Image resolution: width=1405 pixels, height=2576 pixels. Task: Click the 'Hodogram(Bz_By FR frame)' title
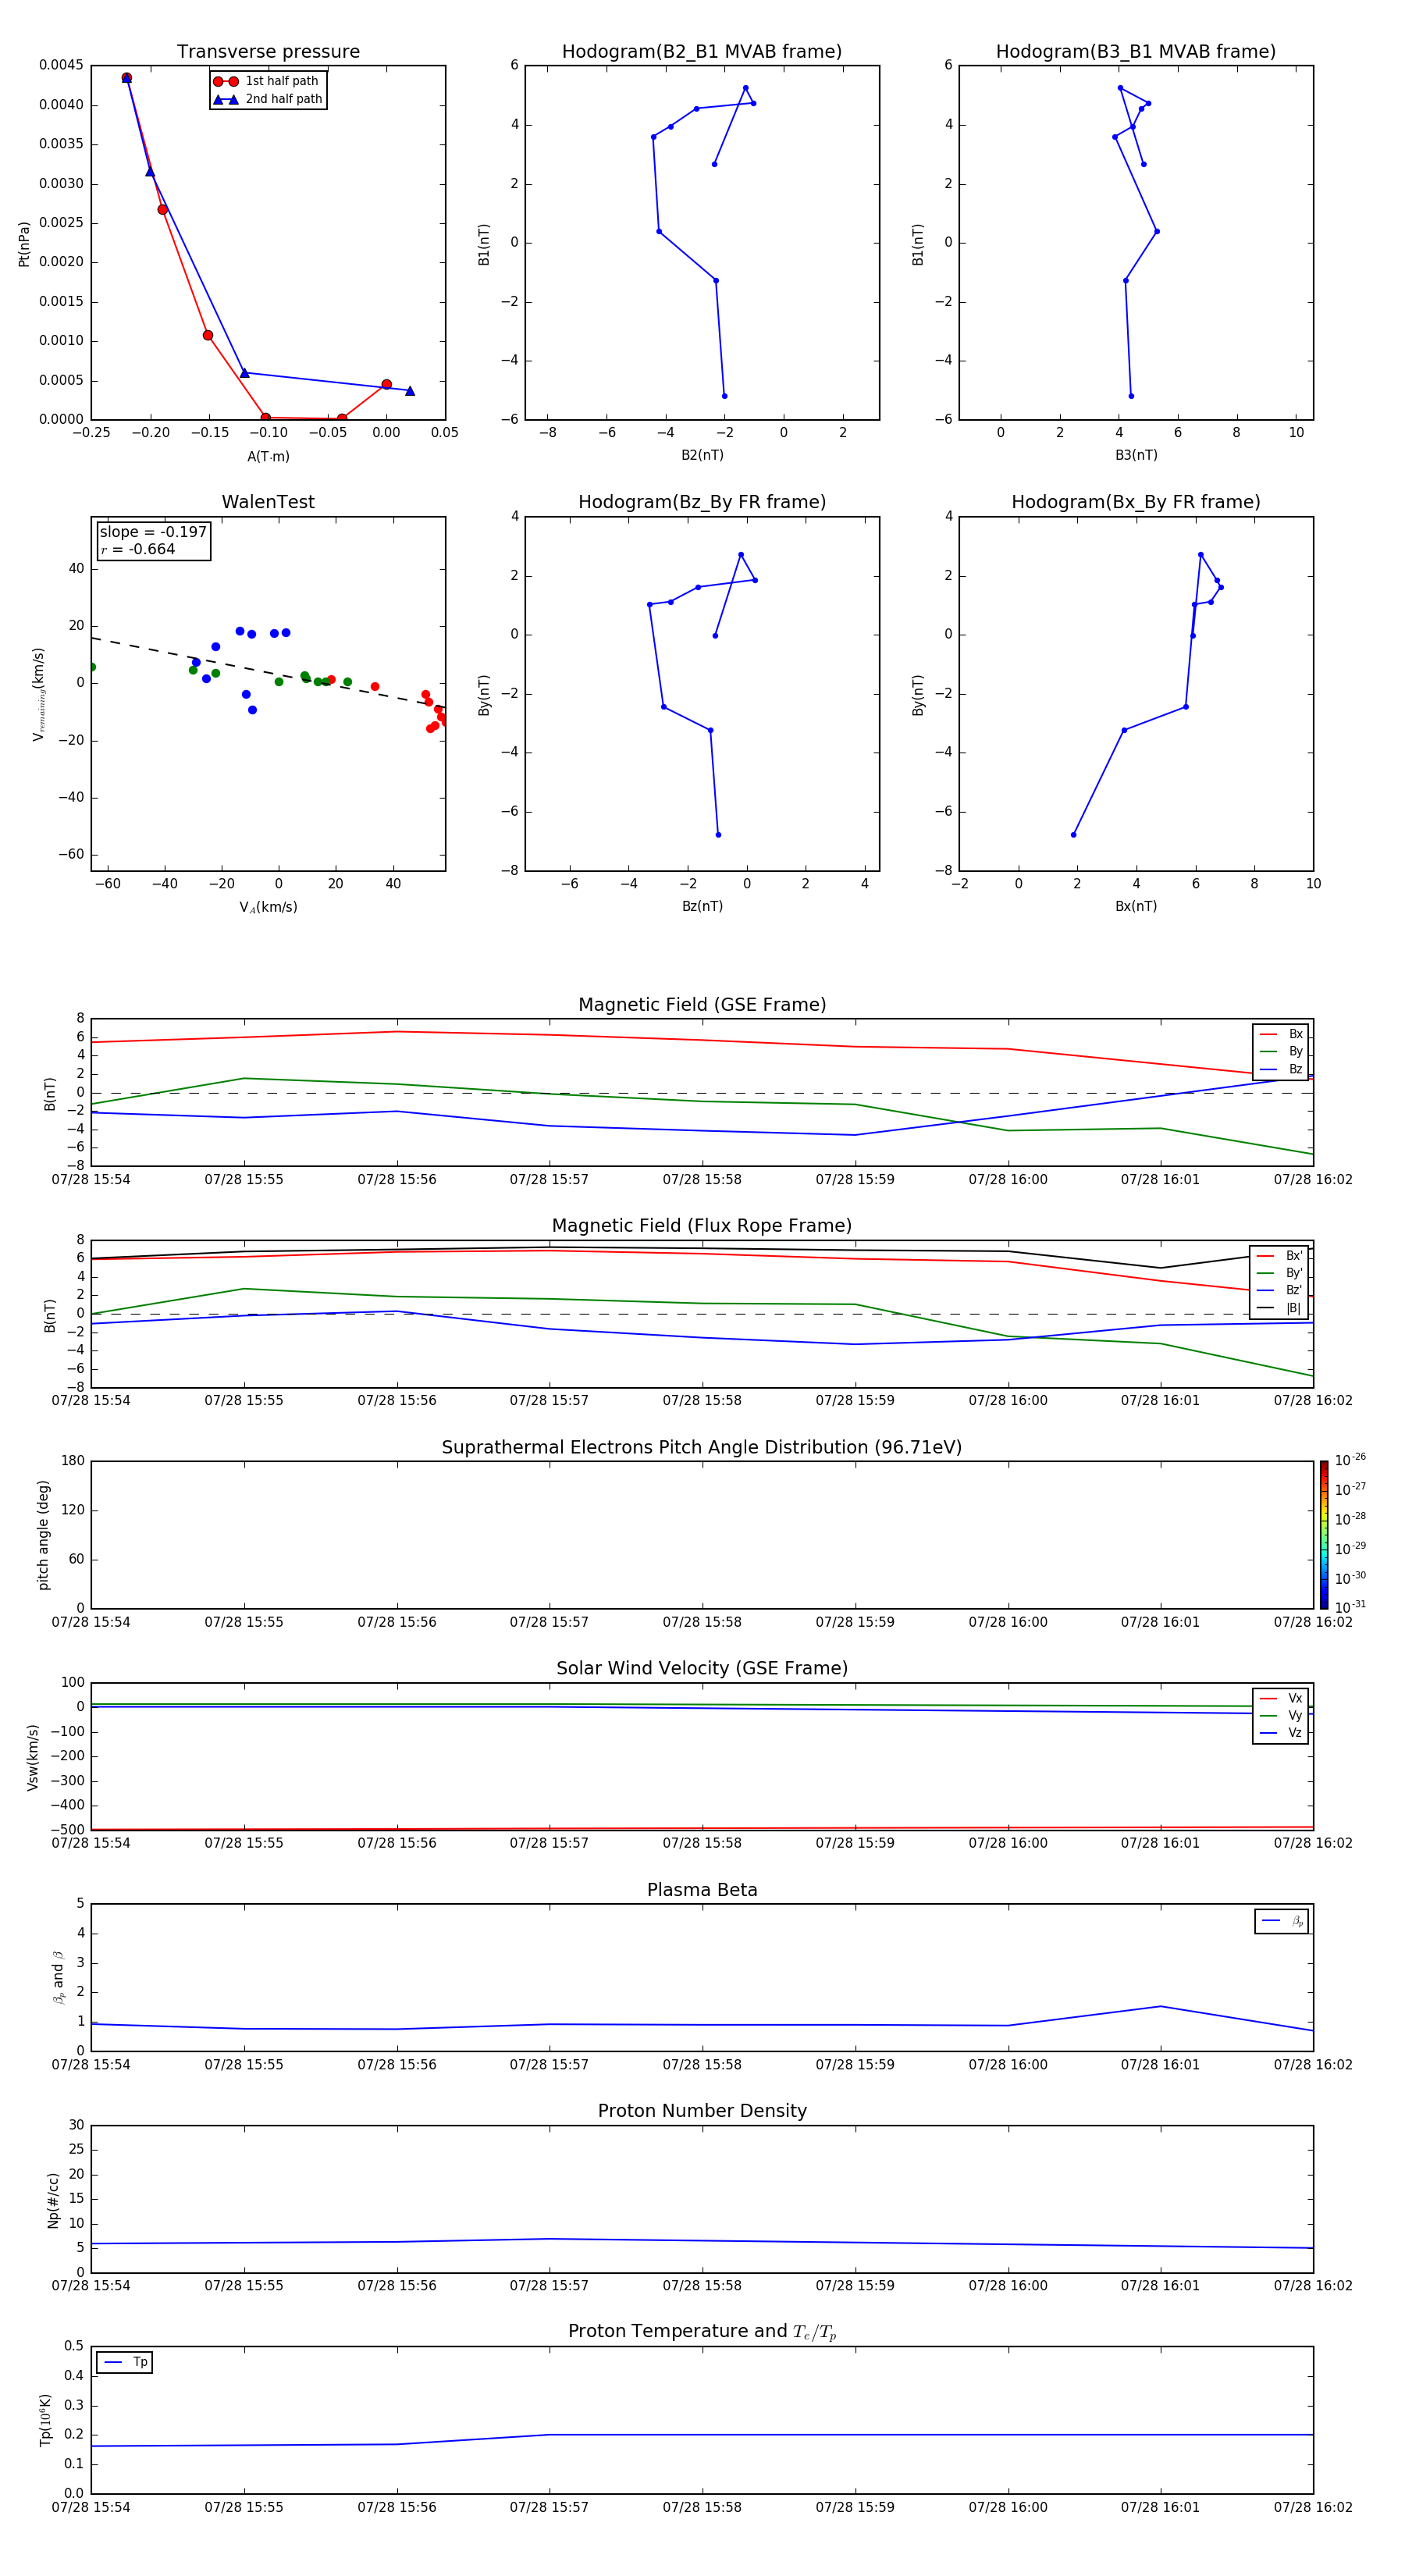tap(702, 502)
